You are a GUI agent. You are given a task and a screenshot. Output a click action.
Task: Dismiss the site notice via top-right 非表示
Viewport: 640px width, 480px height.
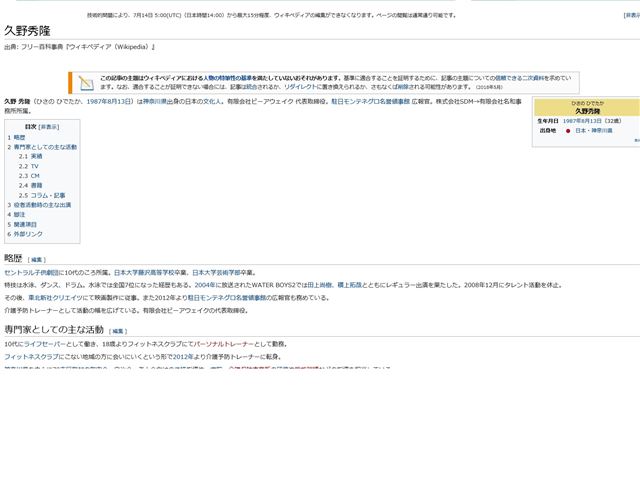[x=633, y=15]
